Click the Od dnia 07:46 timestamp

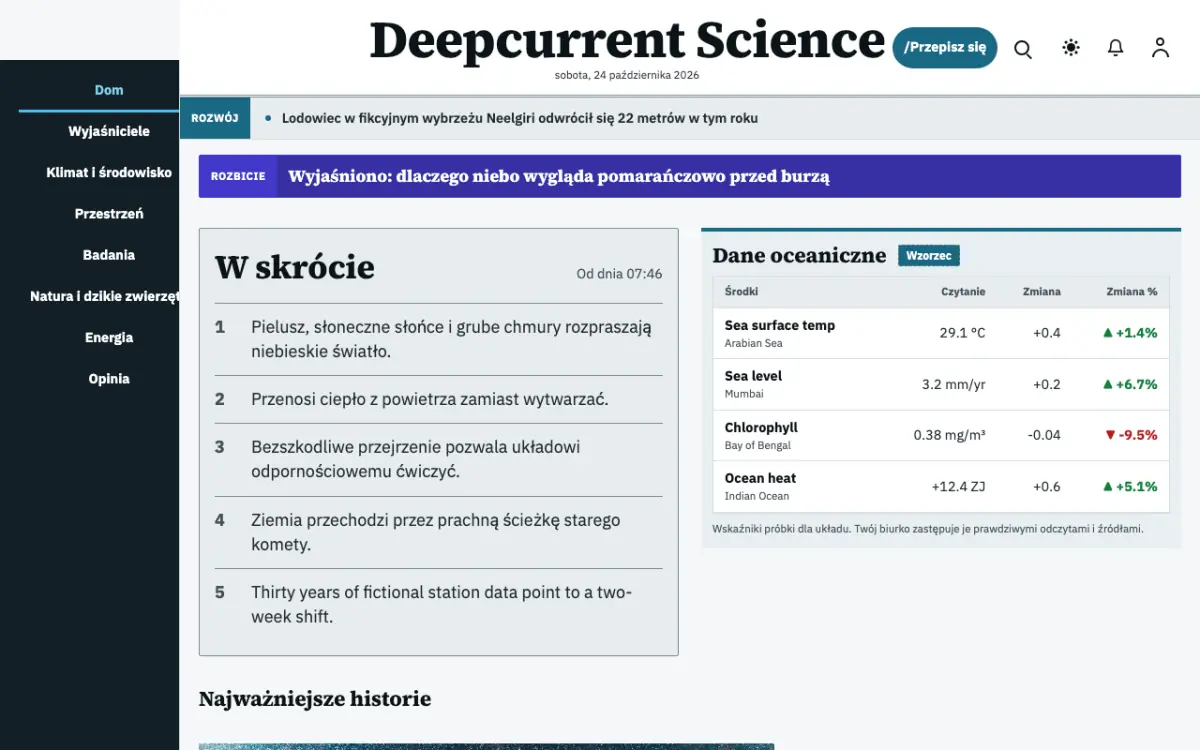(x=619, y=274)
